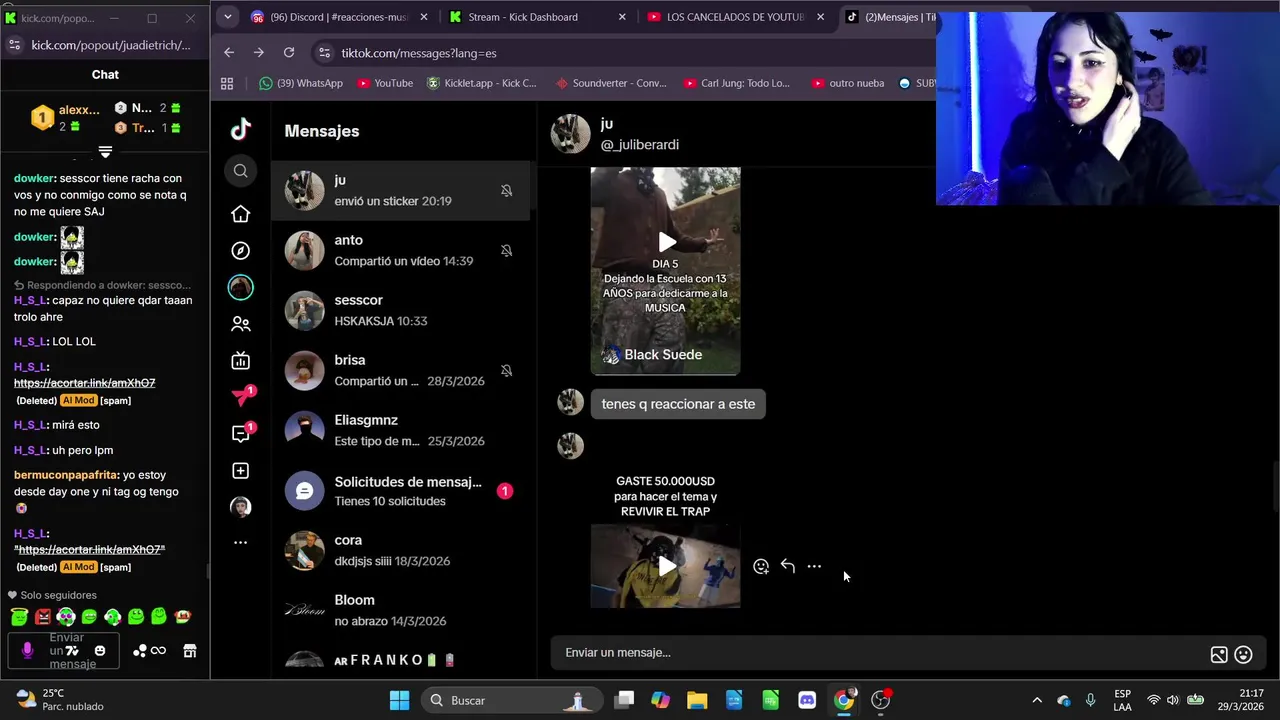Viewport: 1280px width, 720px height.
Task: Open the LIVE icon in TikTok sidebar
Action: pos(241,361)
